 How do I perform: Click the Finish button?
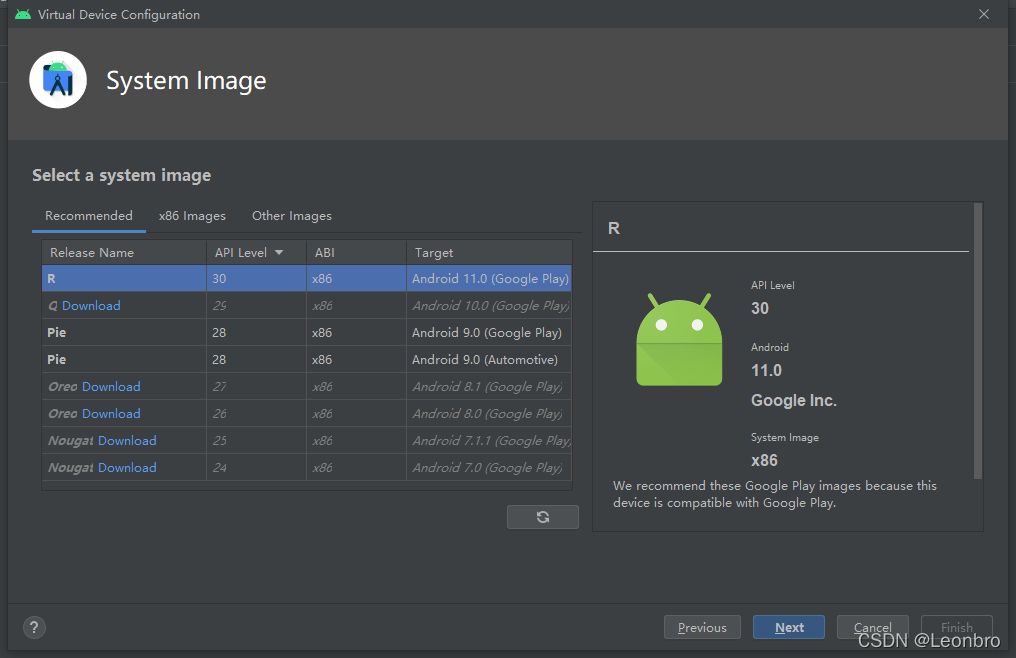pyautogui.click(x=956, y=627)
